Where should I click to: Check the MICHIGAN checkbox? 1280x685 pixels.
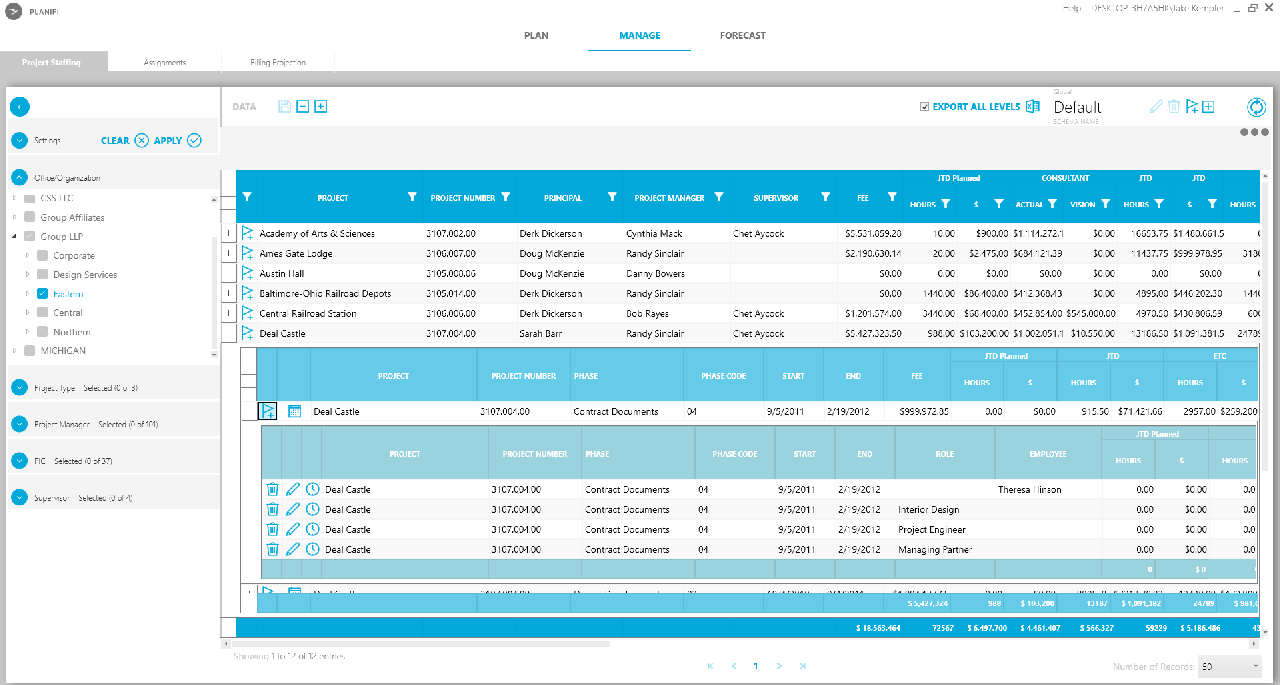tap(30, 351)
